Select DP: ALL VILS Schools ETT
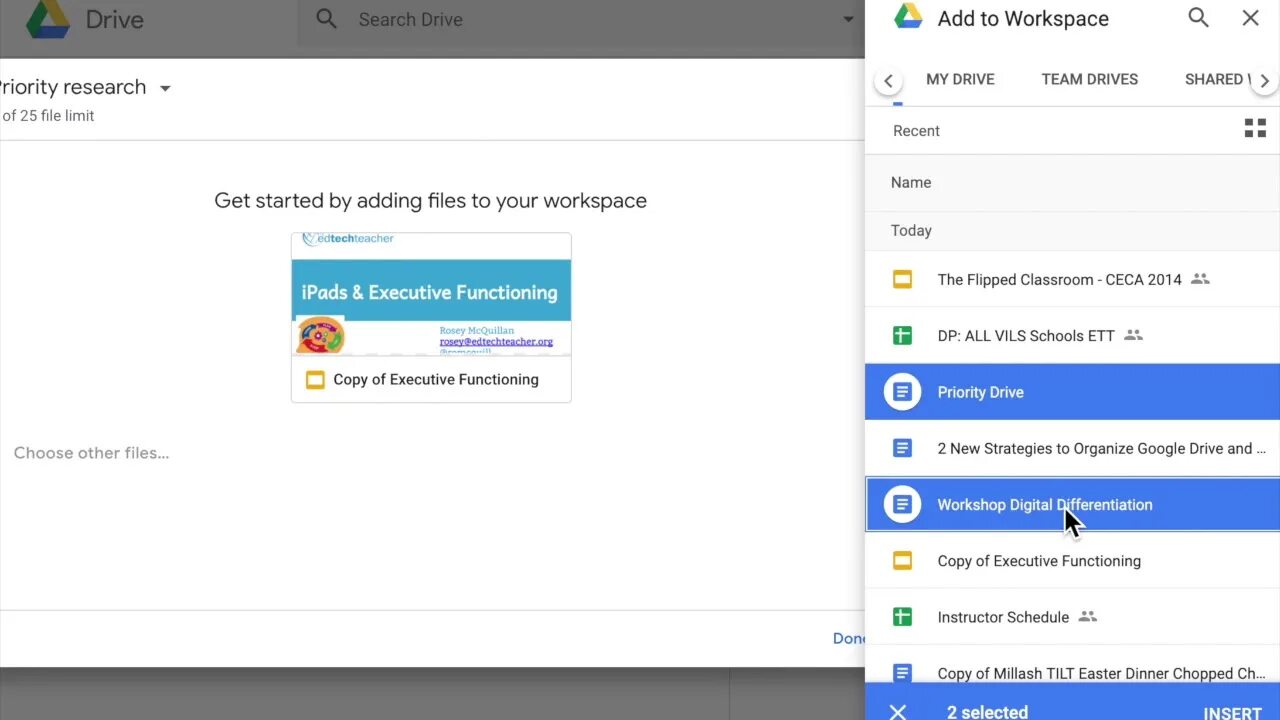The height and width of the screenshot is (720, 1280). pos(1072,336)
